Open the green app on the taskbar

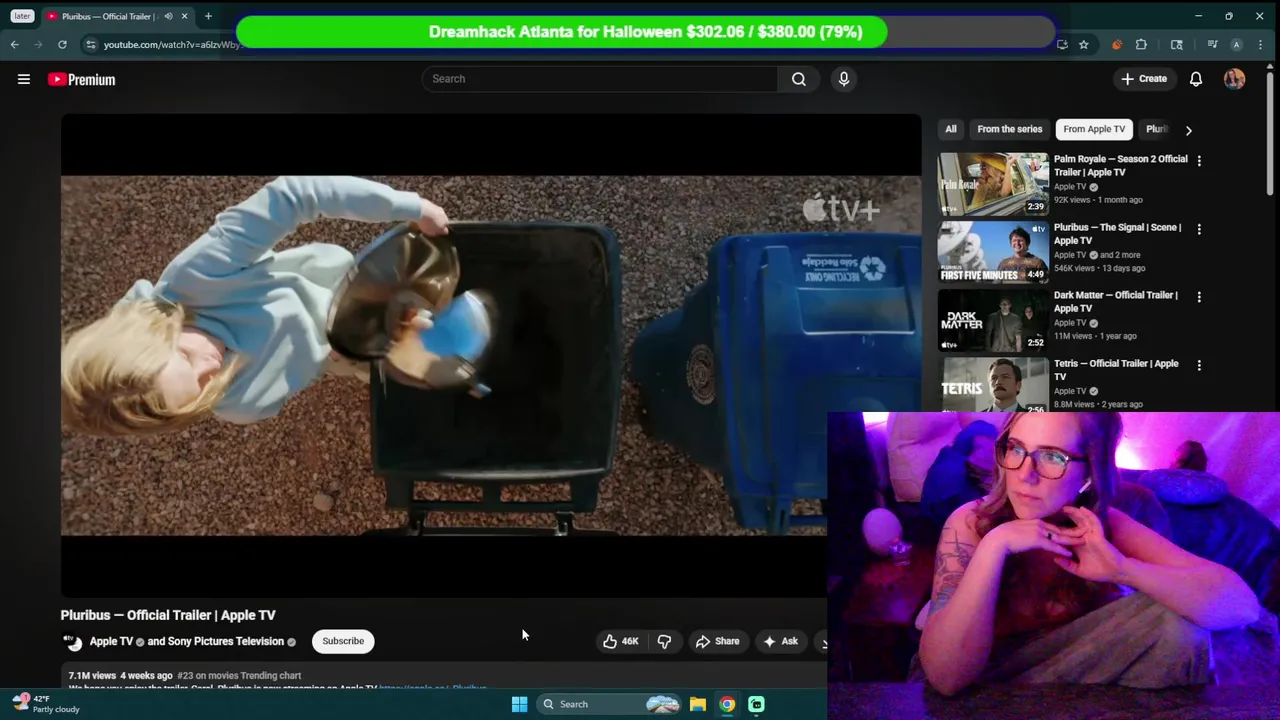tap(757, 704)
